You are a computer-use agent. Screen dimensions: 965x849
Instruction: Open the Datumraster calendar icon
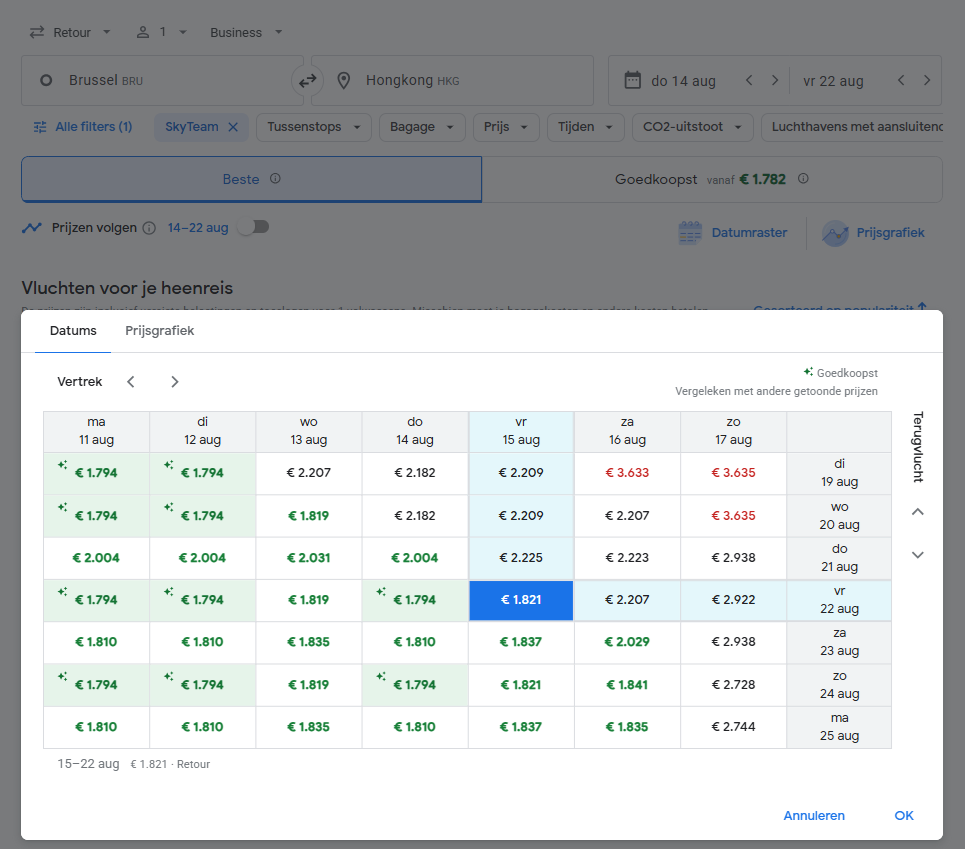pos(690,233)
